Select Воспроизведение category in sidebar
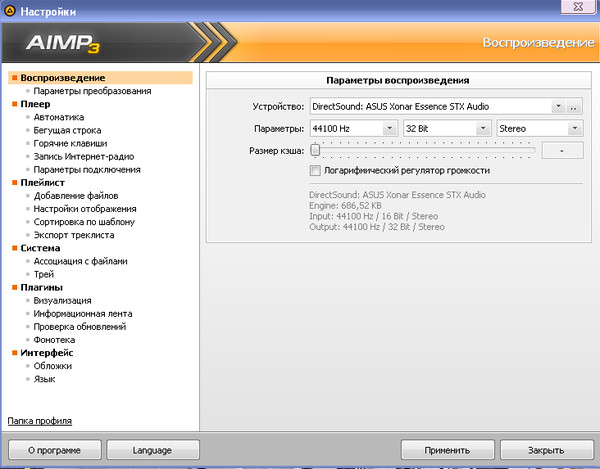Image resolution: width=600 pixels, height=469 pixels. click(100, 78)
